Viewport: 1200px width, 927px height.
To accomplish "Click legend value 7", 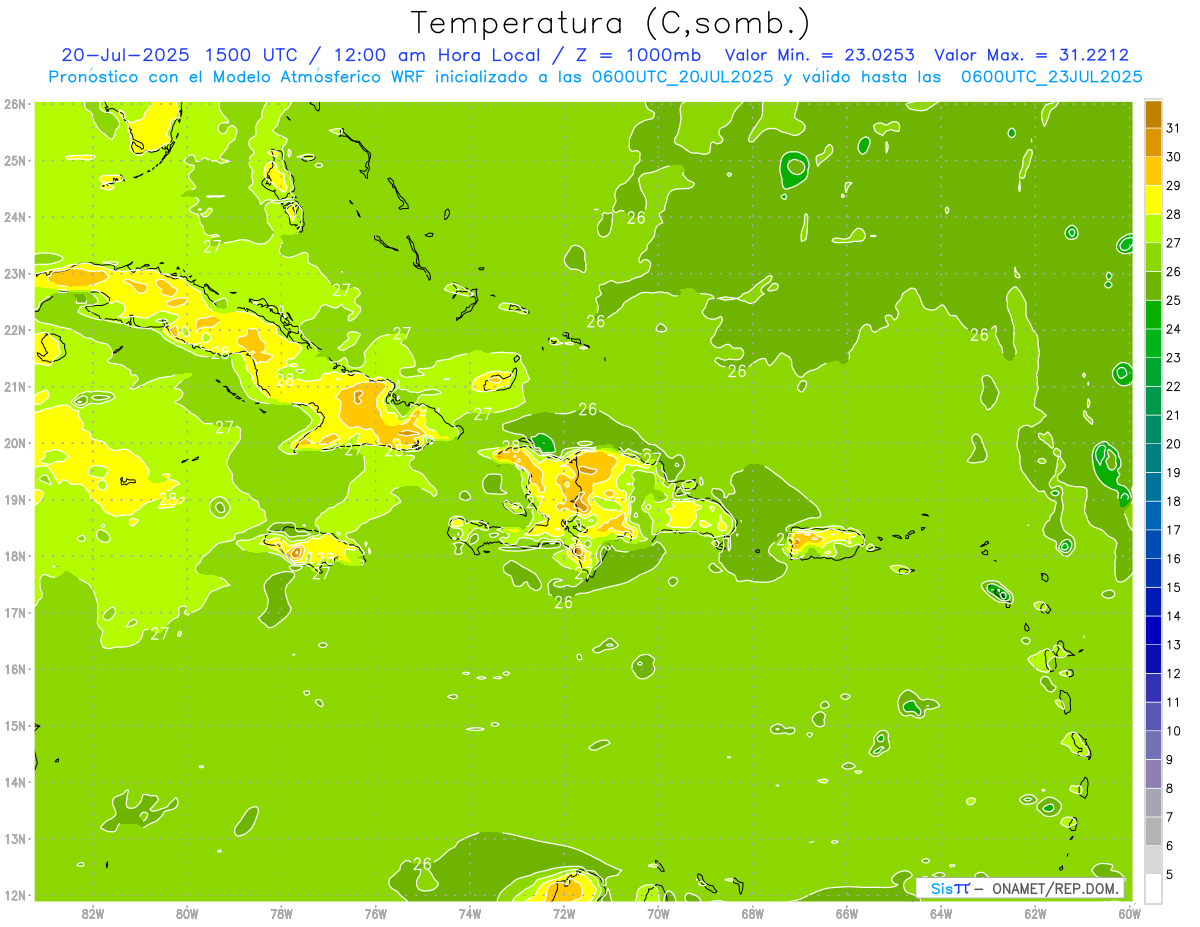I will coord(1169,817).
